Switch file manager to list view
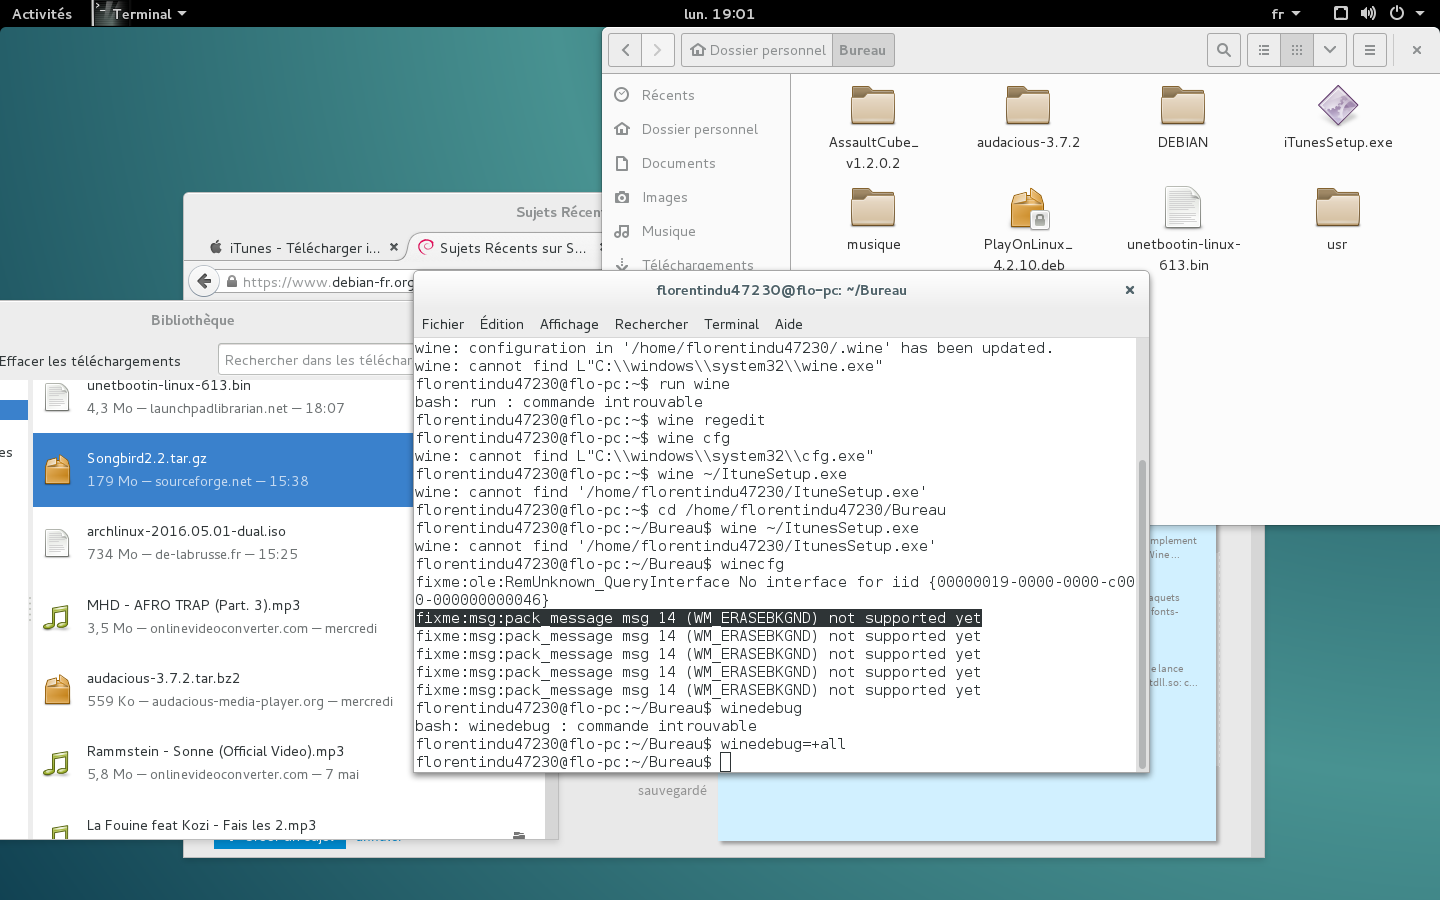This screenshot has width=1440, height=900. click(x=1264, y=50)
